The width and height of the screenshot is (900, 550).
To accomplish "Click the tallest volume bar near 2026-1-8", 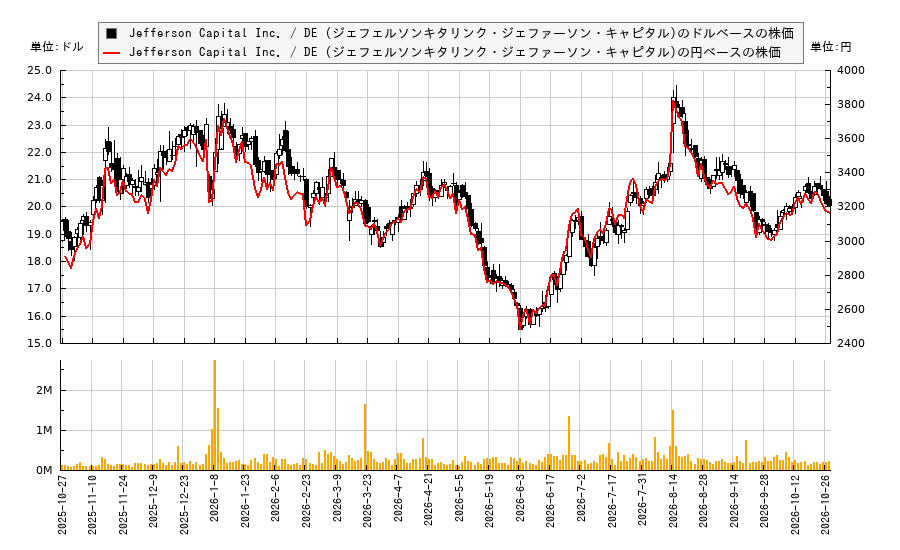I will click(x=215, y=415).
